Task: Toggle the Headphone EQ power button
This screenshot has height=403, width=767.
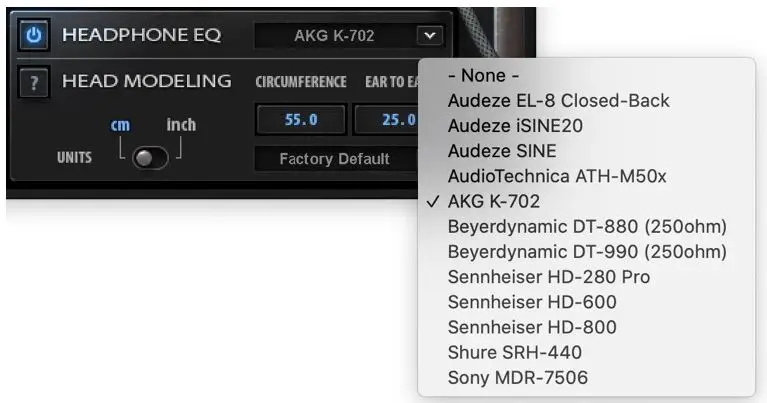Action: click(34, 36)
